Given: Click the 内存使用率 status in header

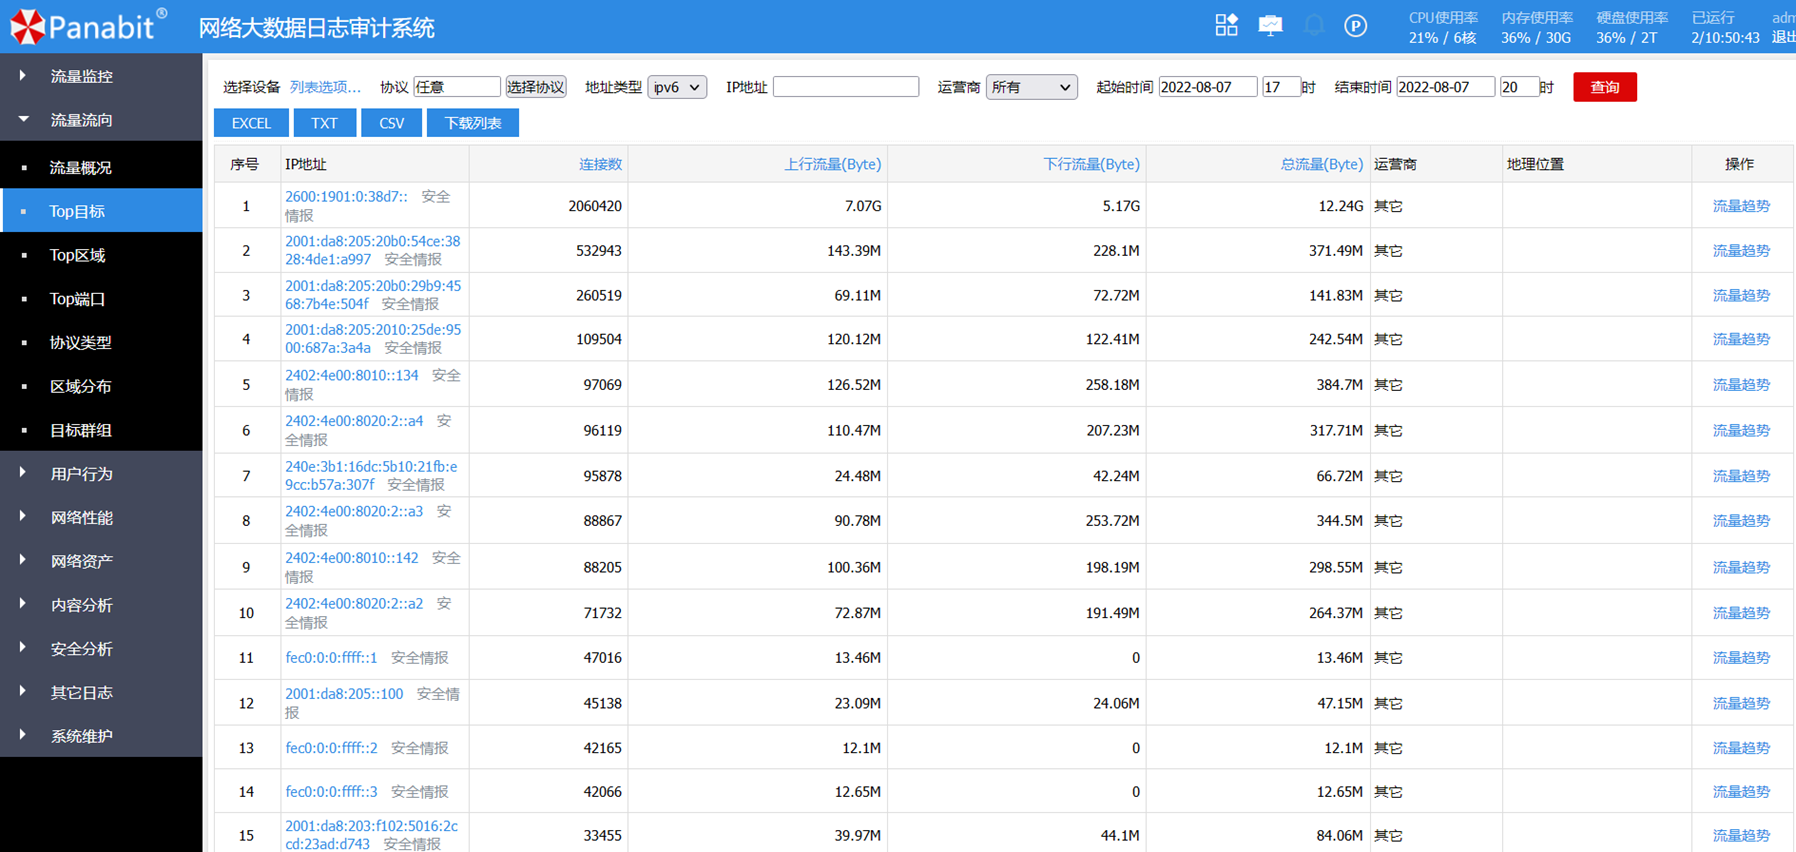Looking at the screenshot, I should [1536, 28].
